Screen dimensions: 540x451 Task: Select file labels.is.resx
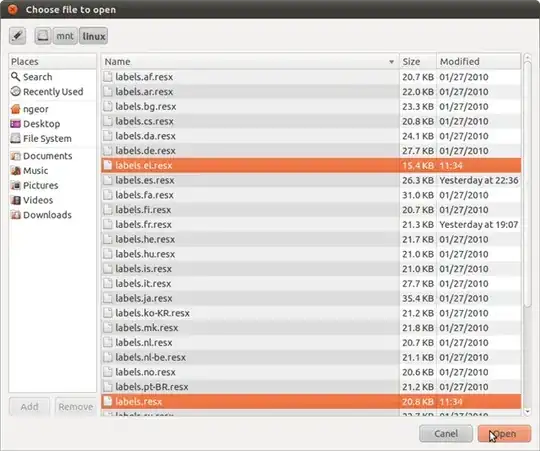311,269
